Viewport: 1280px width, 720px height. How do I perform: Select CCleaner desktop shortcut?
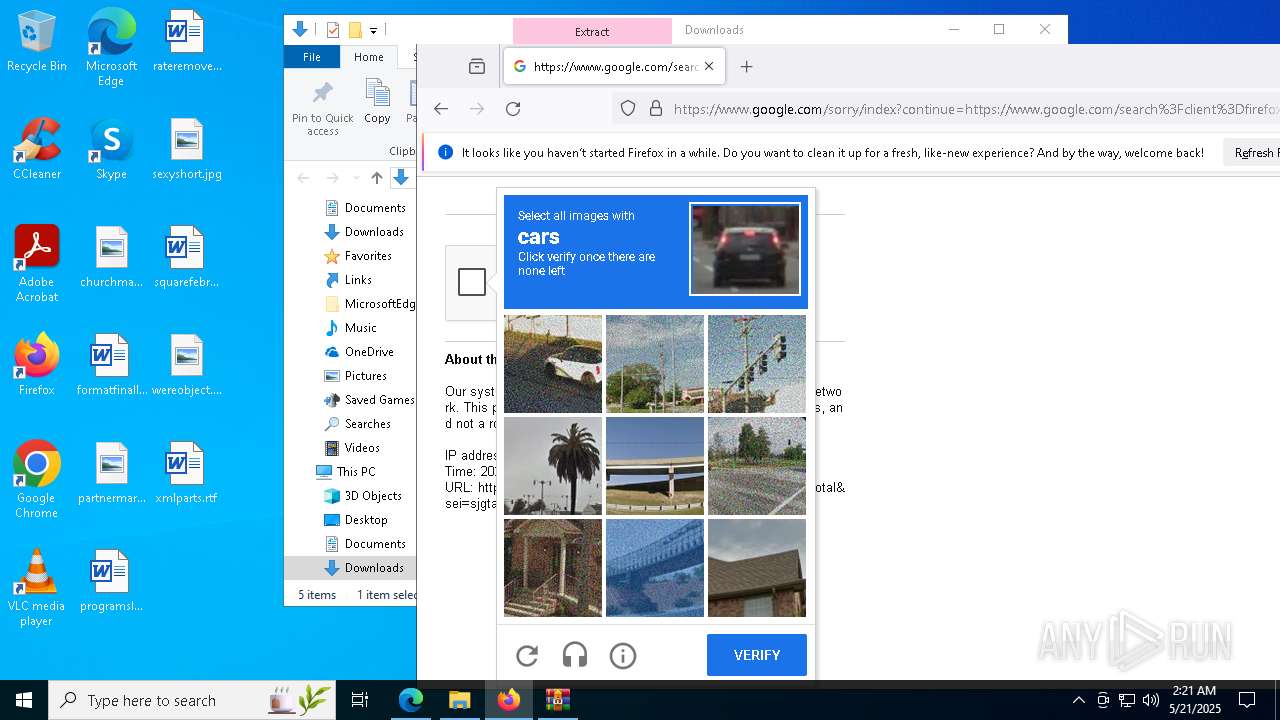[37, 150]
